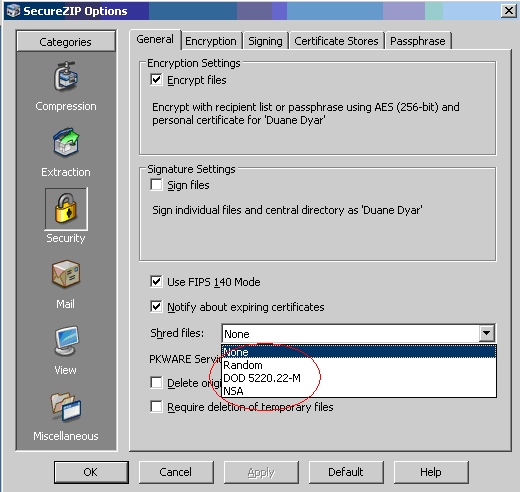Click the Categories header button
The width and height of the screenshot is (520, 492).
[x=66, y=42]
